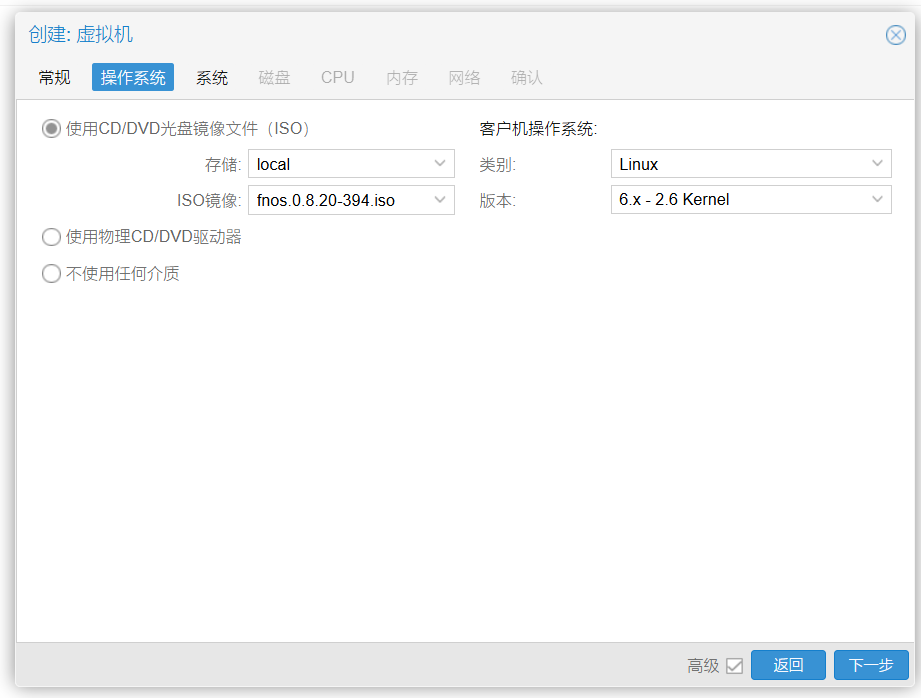
Task: Expand the 类别 Linux dropdown arrow
Action: pyautogui.click(x=877, y=163)
